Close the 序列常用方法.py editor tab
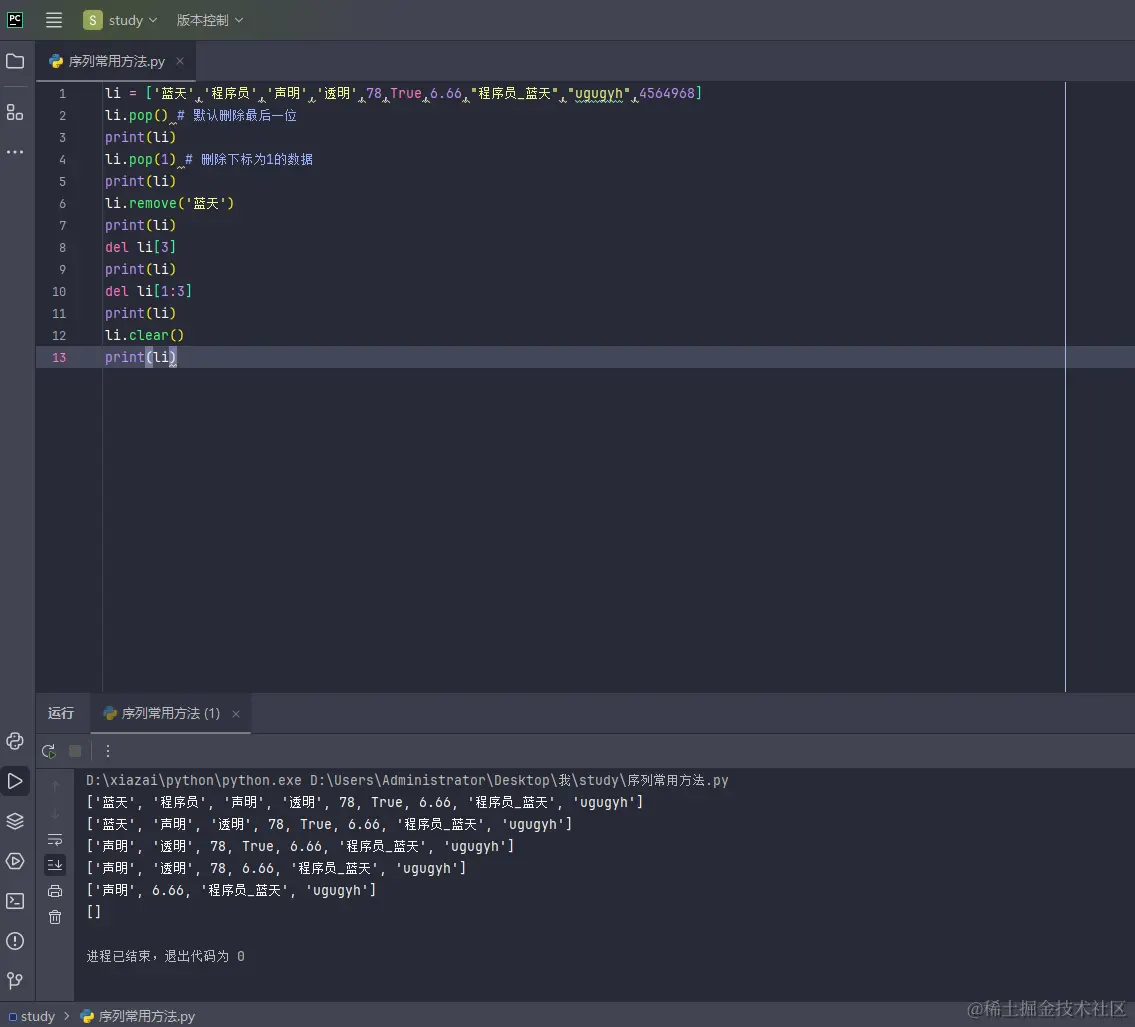1135x1027 pixels. (180, 62)
